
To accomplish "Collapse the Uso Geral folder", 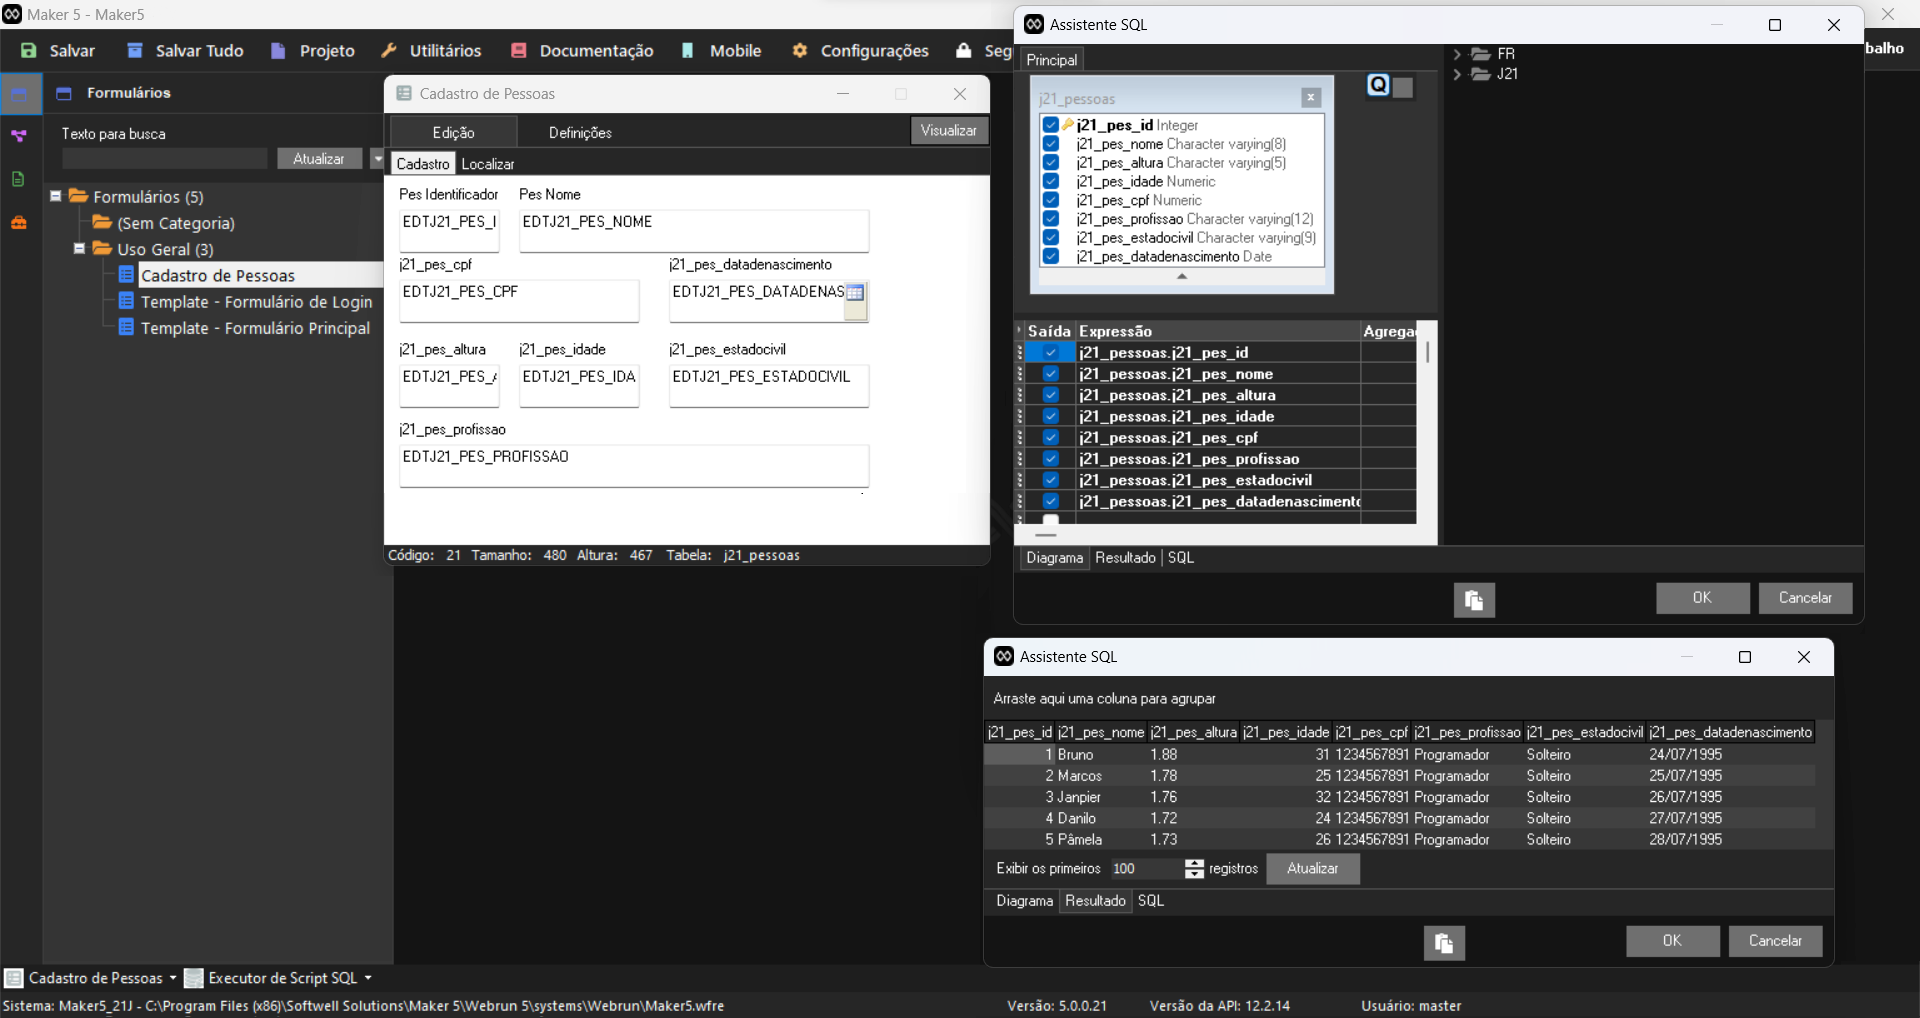I will tap(79, 249).
